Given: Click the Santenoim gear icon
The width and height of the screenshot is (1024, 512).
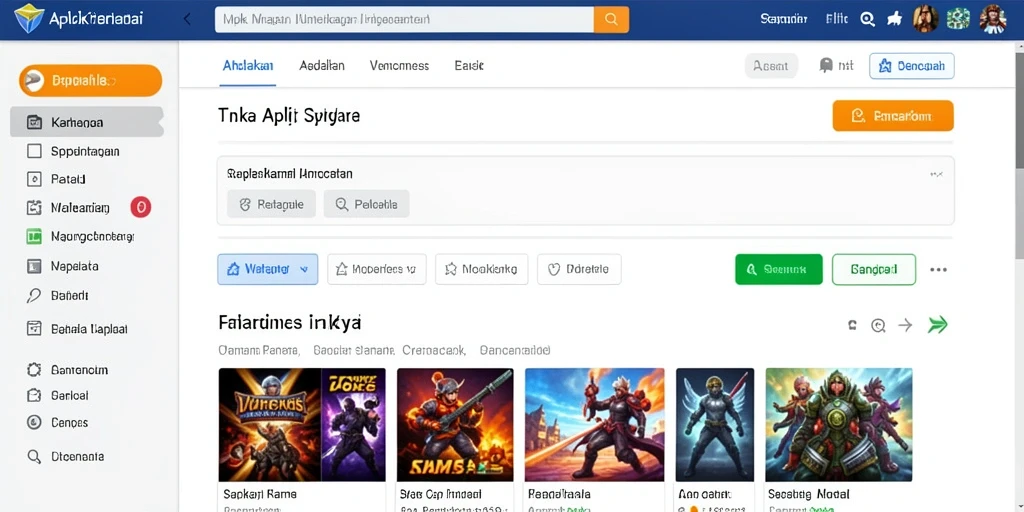Looking at the screenshot, I should click(34, 370).
